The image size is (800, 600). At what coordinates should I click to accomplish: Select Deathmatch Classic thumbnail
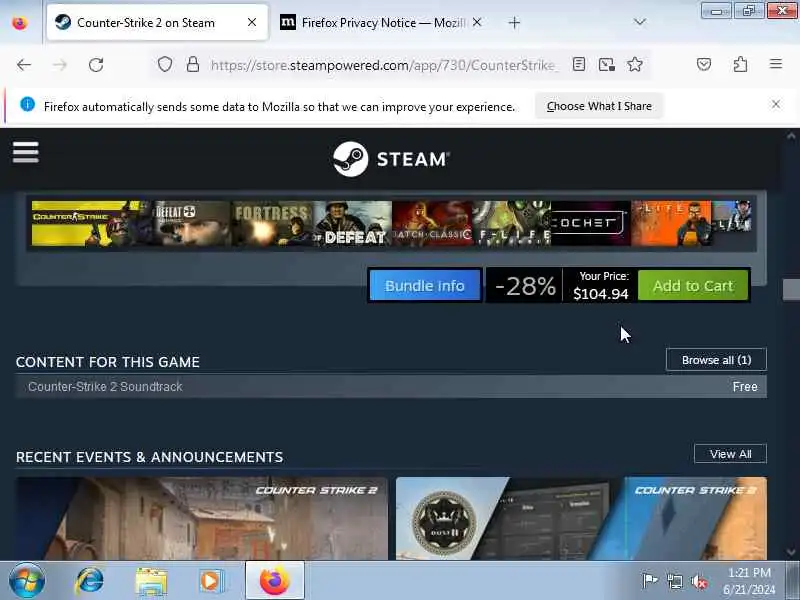(x=432, y=223)
